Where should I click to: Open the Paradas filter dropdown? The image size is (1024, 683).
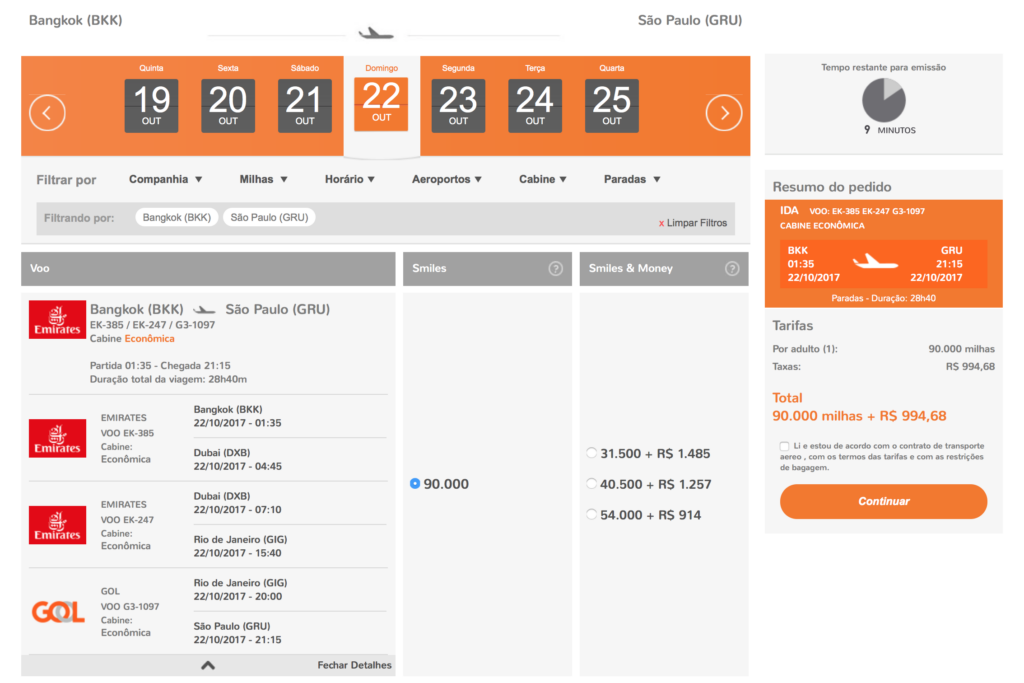(632, 179)
